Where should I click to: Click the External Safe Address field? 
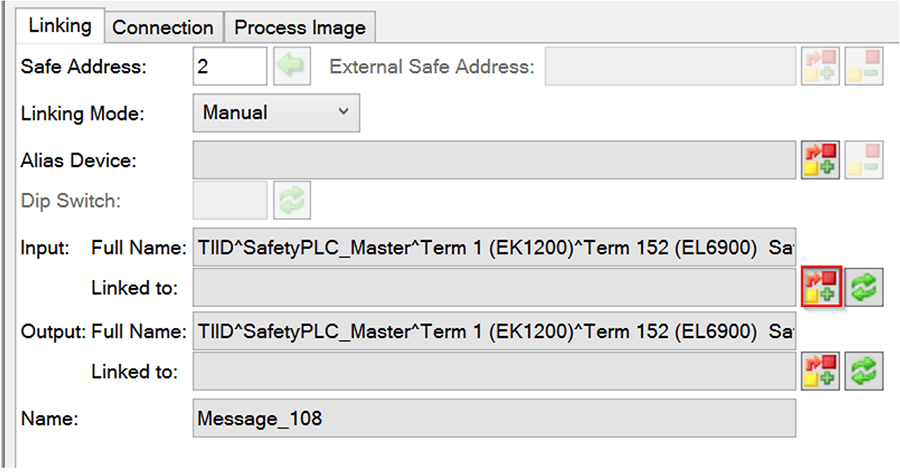coord(669,68)
